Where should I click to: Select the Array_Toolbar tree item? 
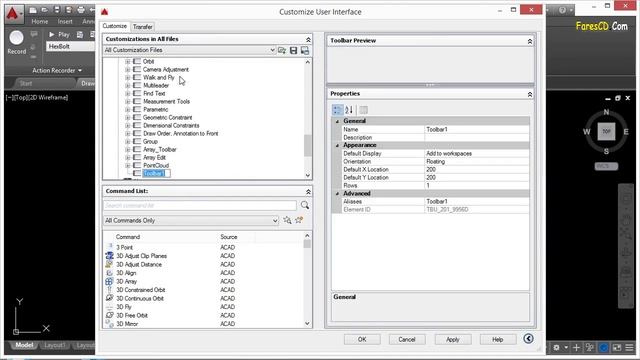click(160, 149)
